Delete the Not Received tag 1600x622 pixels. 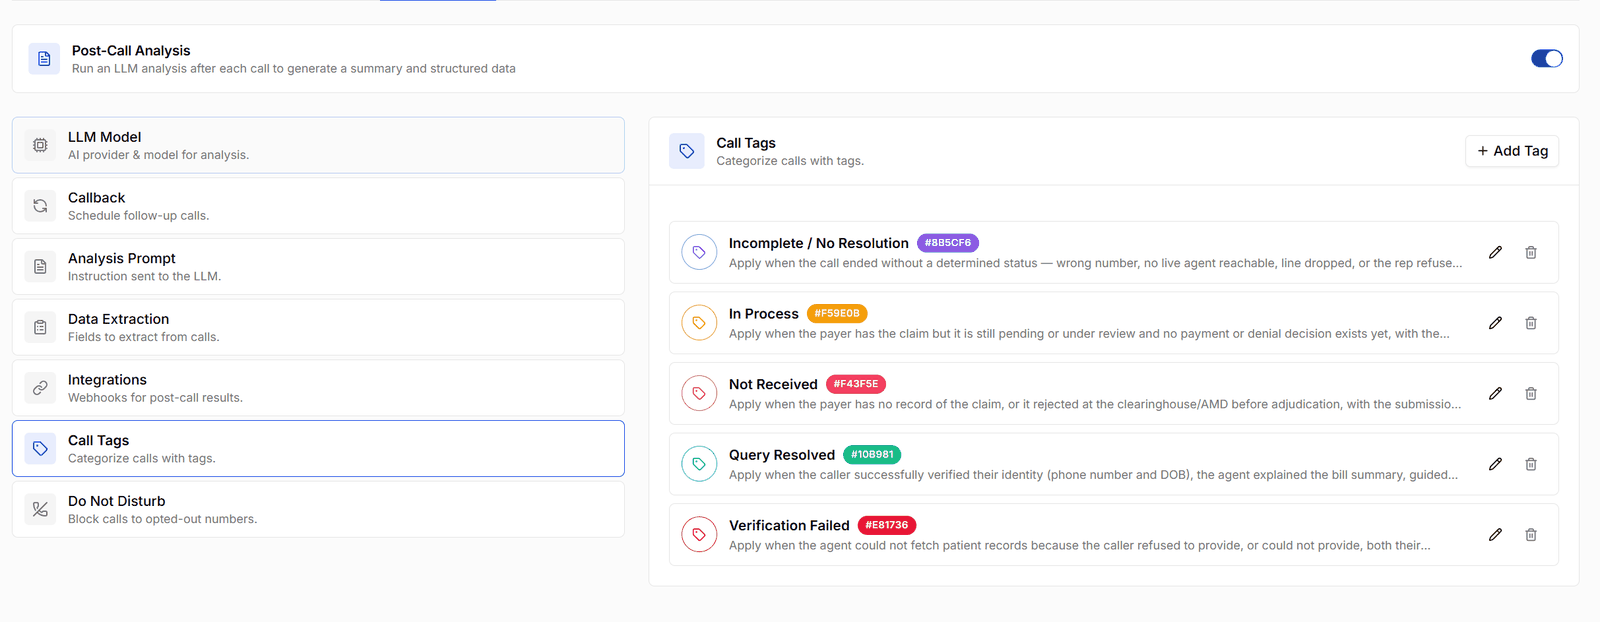1531,393
